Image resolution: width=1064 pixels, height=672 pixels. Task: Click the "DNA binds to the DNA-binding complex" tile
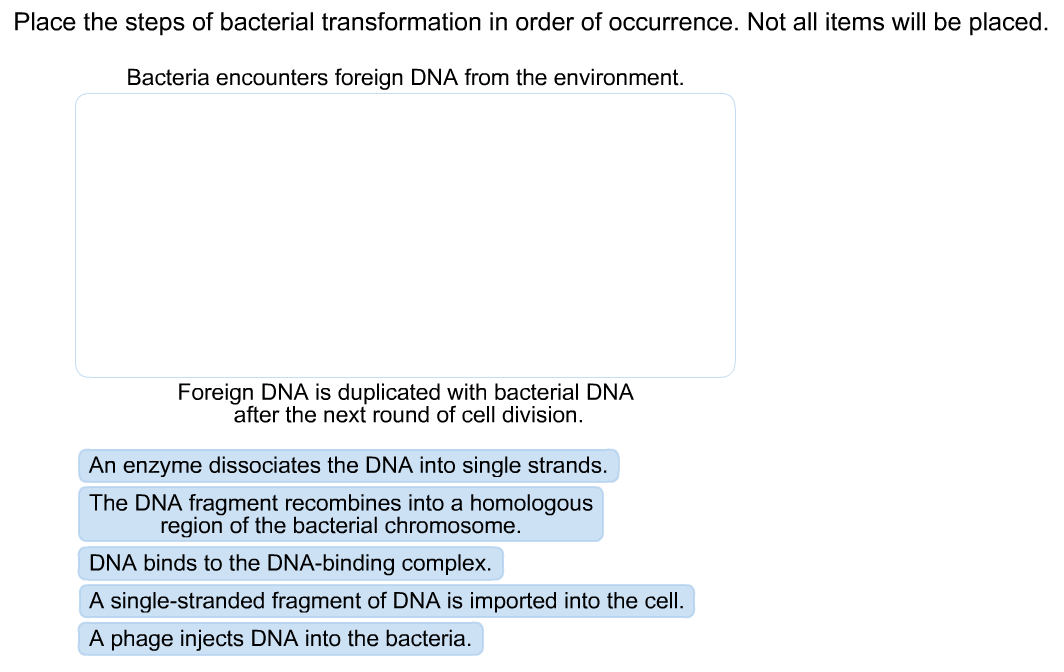[290, 563]
